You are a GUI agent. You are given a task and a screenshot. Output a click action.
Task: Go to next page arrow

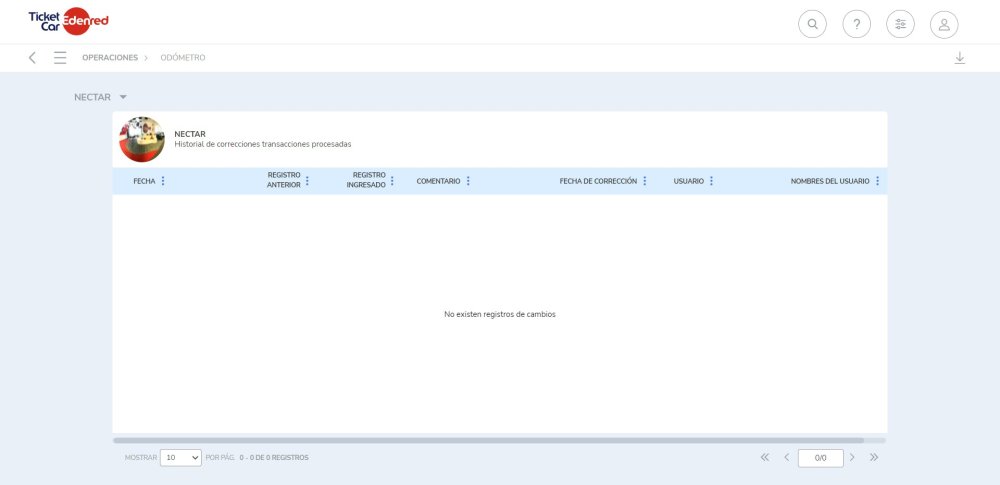pyautogui.click(x=852, y=458)
